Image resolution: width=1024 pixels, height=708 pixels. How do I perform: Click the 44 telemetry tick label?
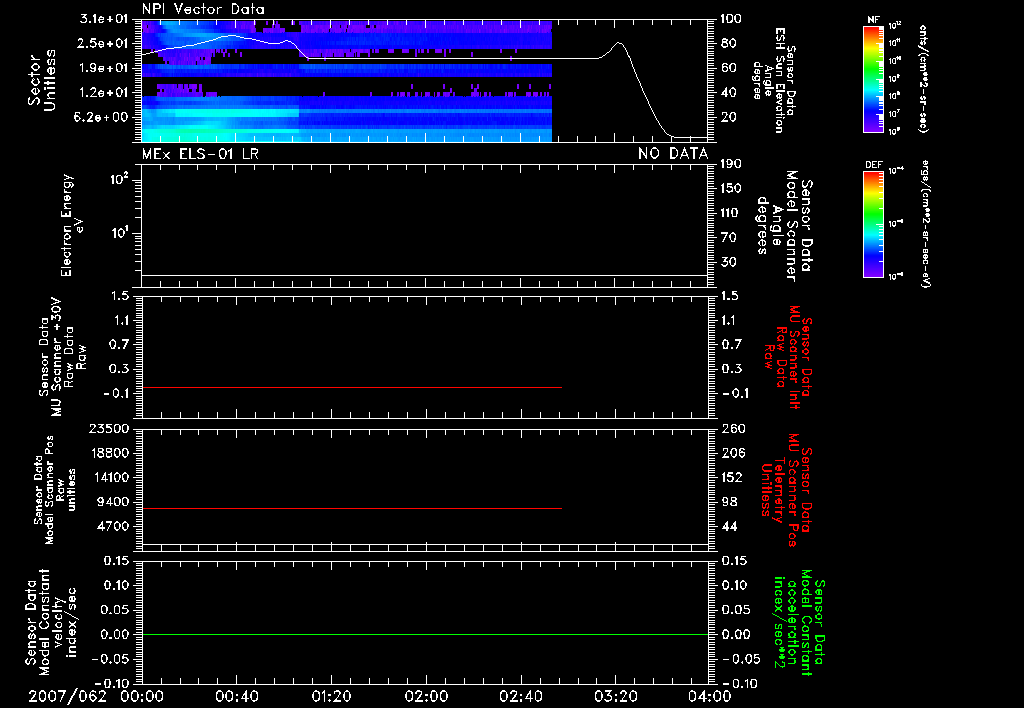click(x=729, y=526)
